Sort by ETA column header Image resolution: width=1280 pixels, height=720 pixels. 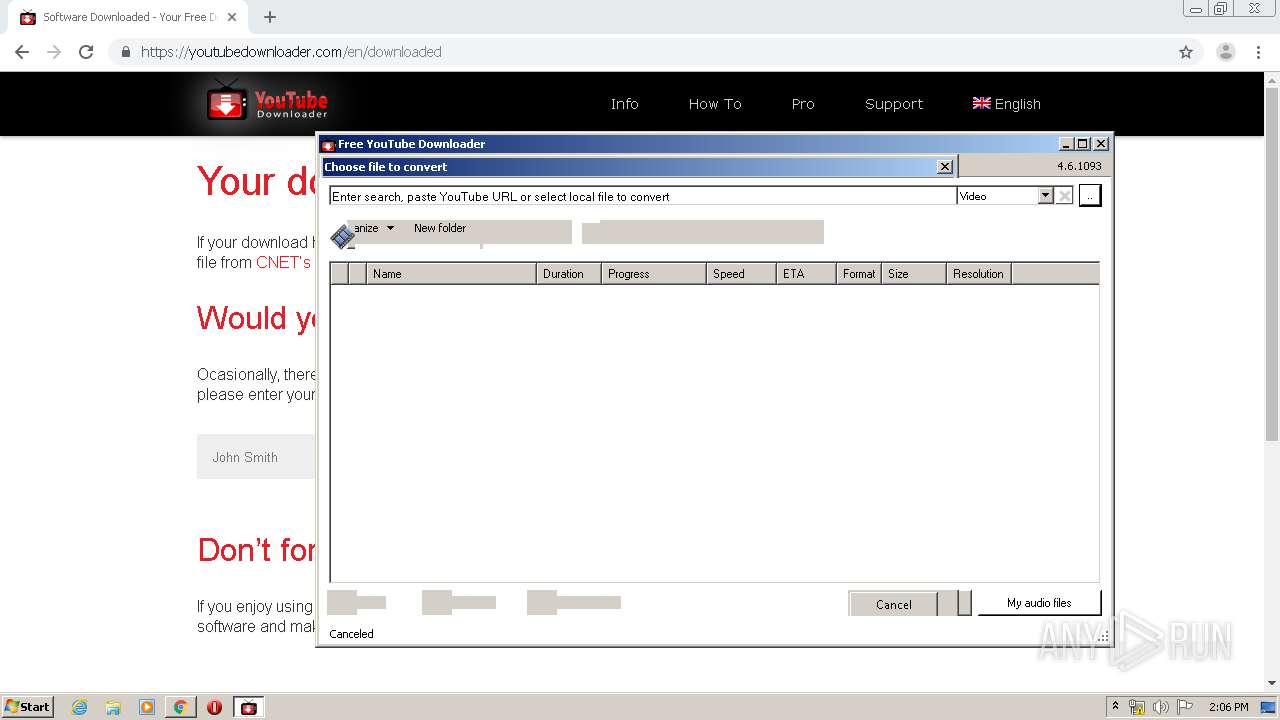pos(805,273)
